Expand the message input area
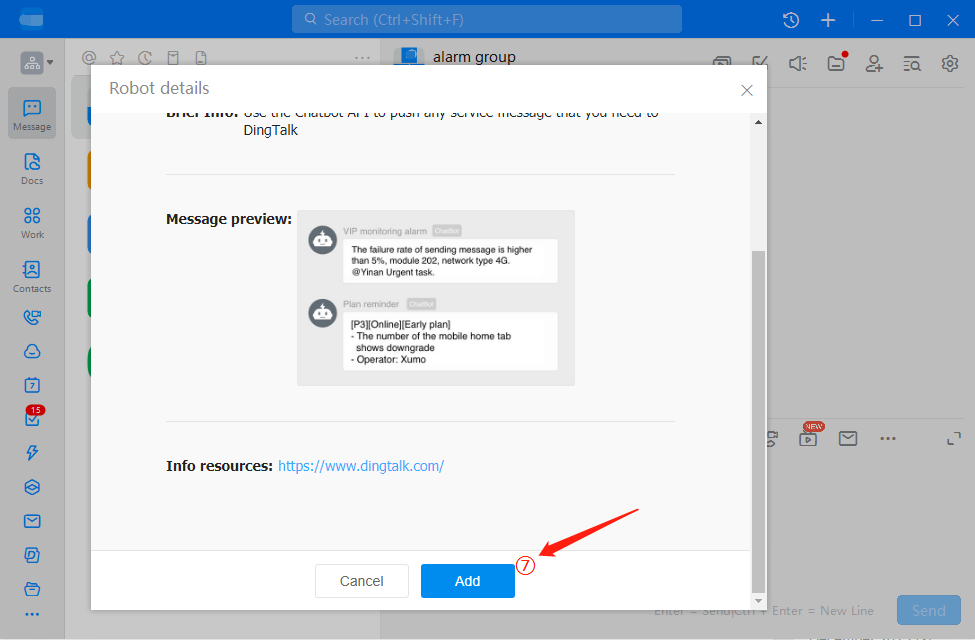This screenshot has width=975, height=640. 953,439
